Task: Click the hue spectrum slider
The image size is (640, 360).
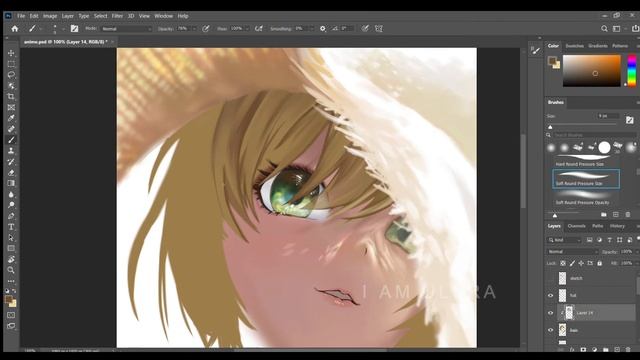Action: click(631, 71)
